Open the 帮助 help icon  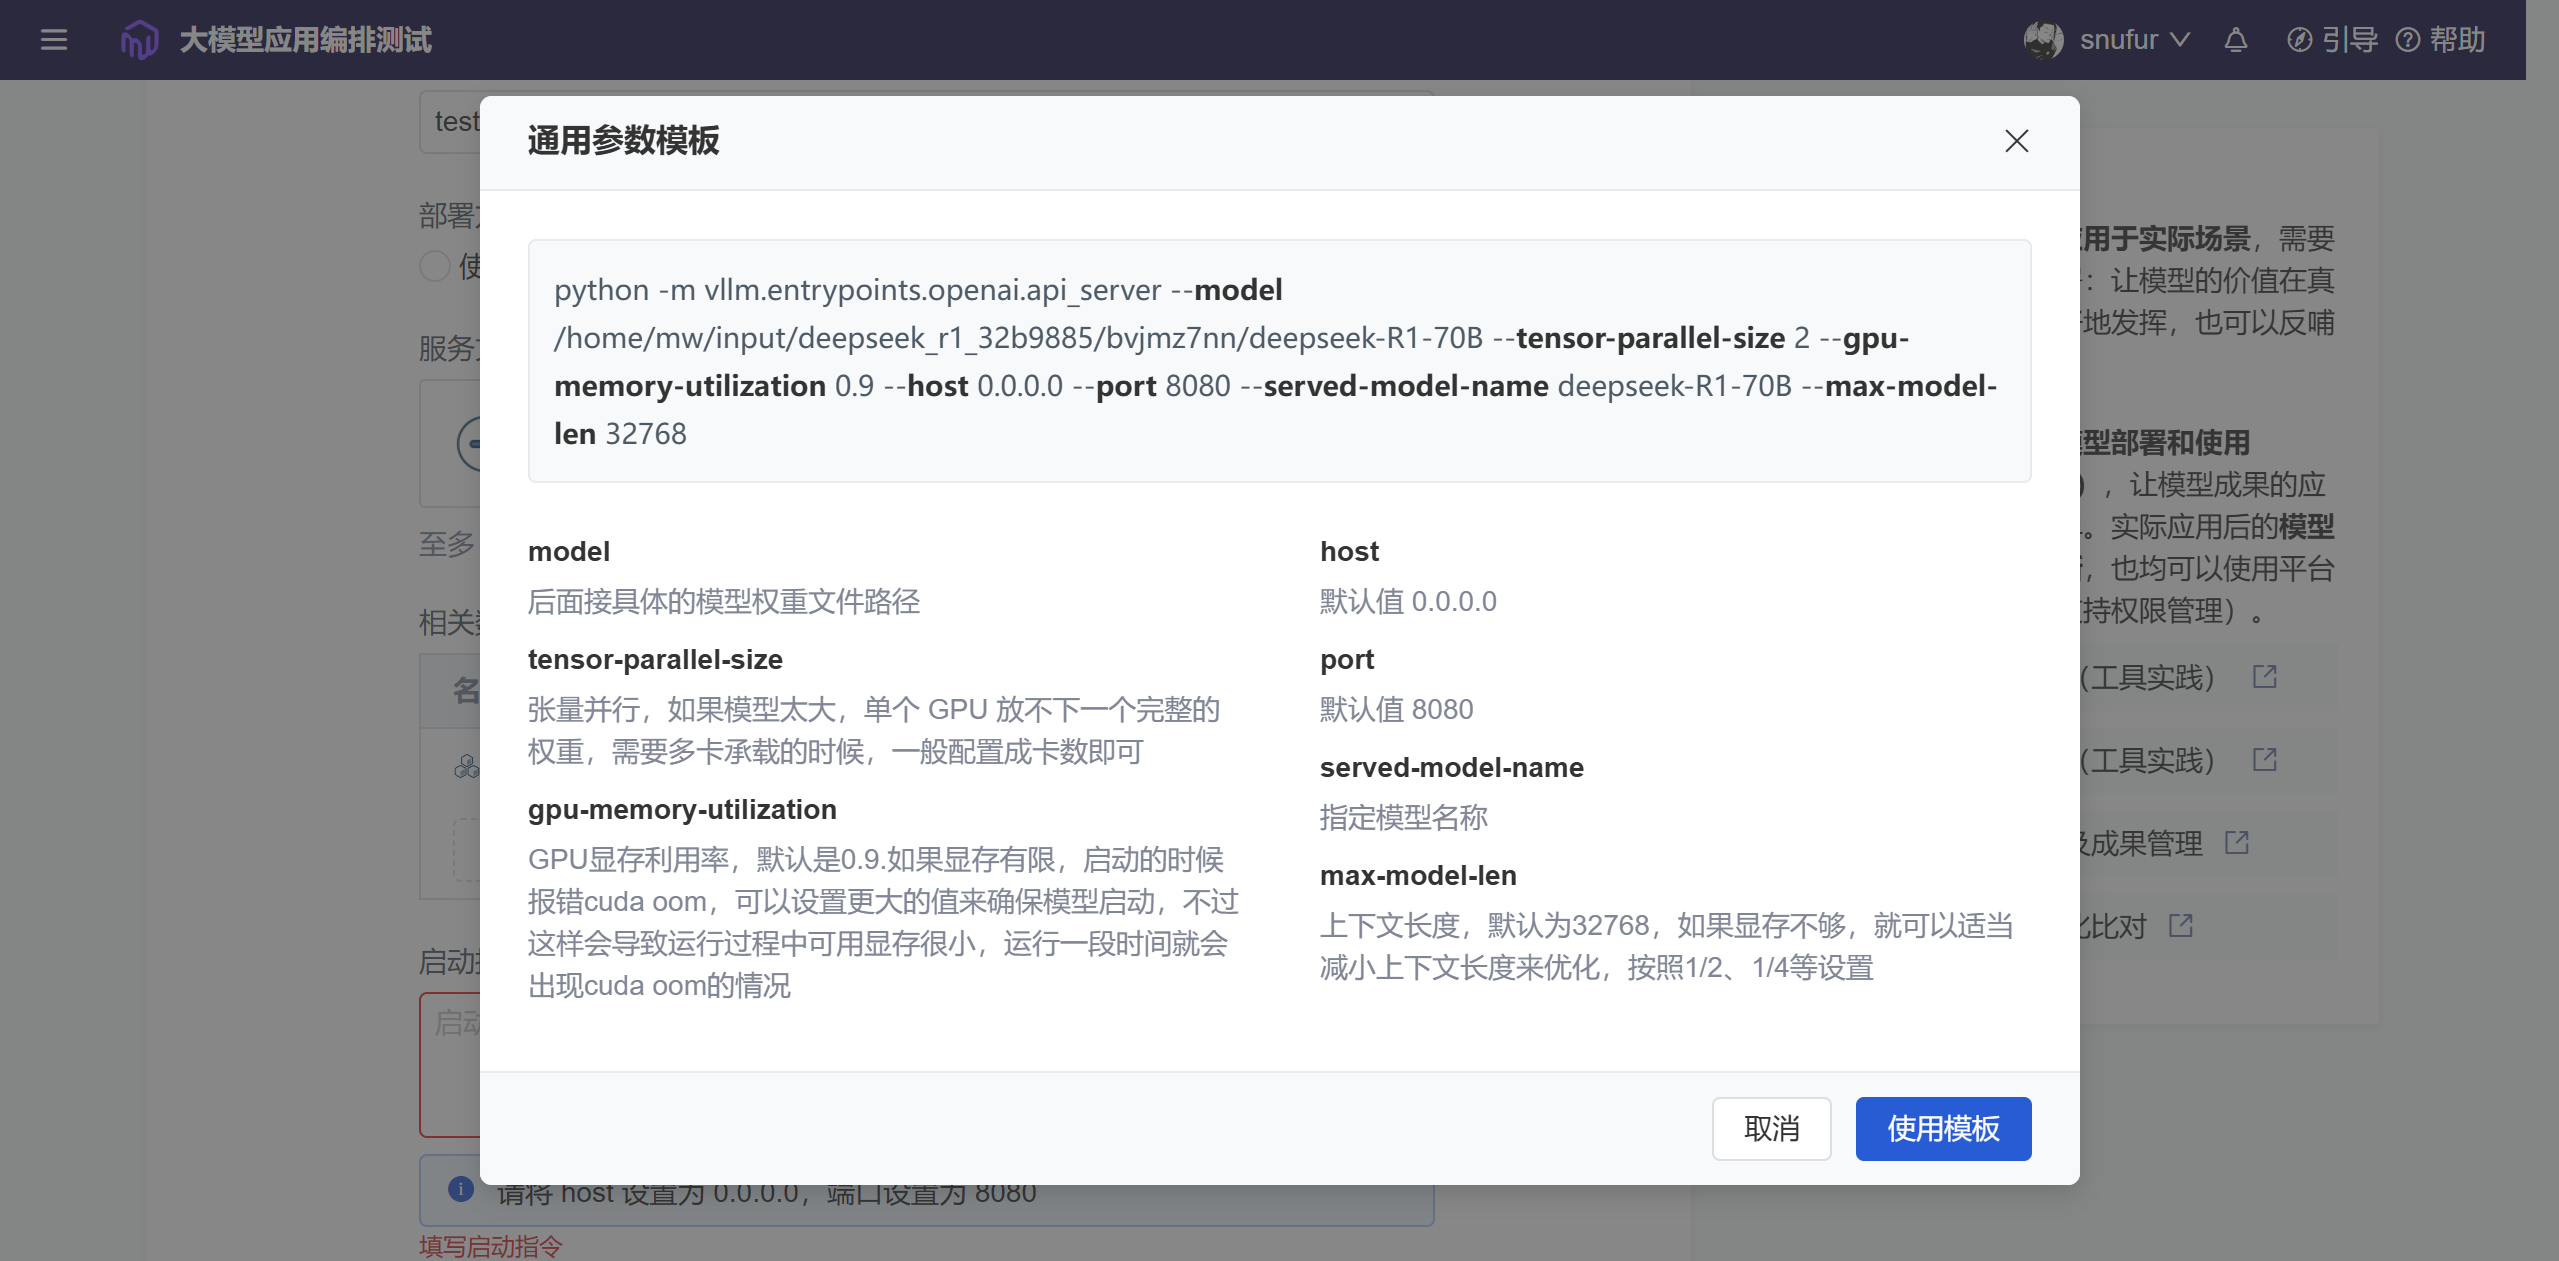(2408, 40)
